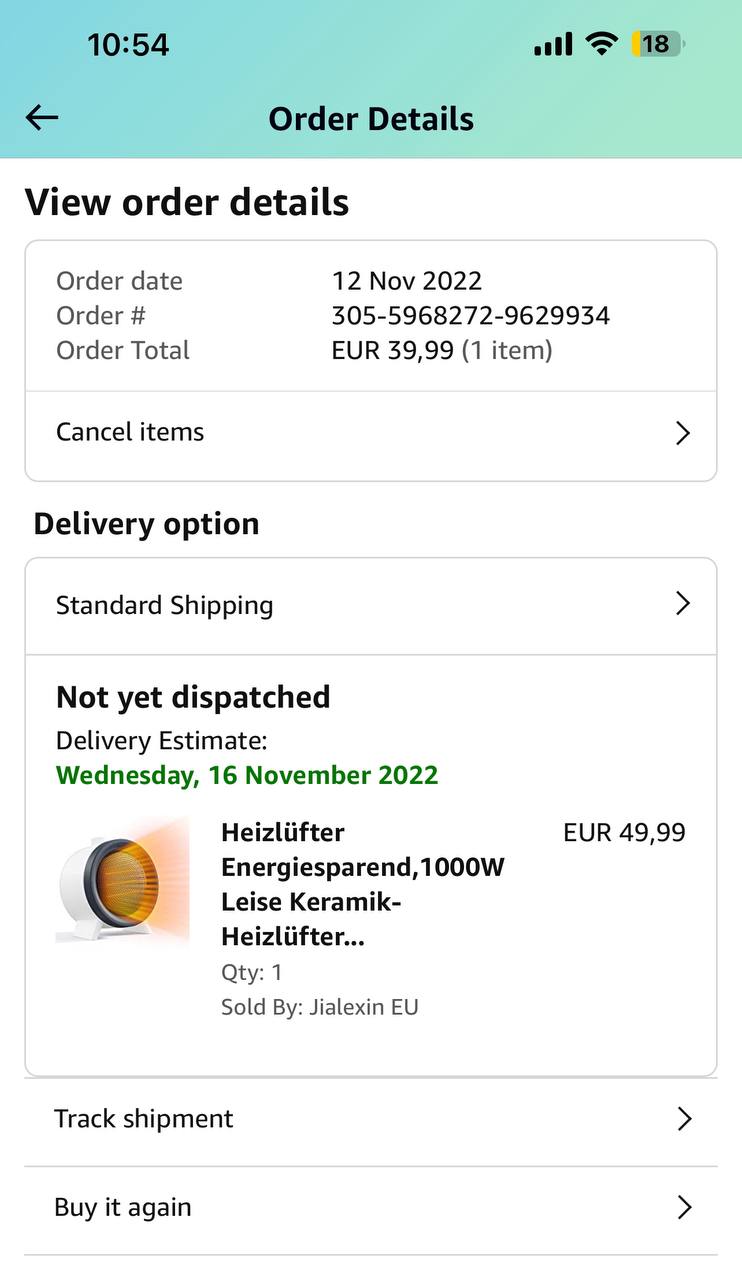Image resolution: width=742 pixels, height=1280 pixels.
Task: Select Standard Shipping delivery option
Action: pos(165,605)
